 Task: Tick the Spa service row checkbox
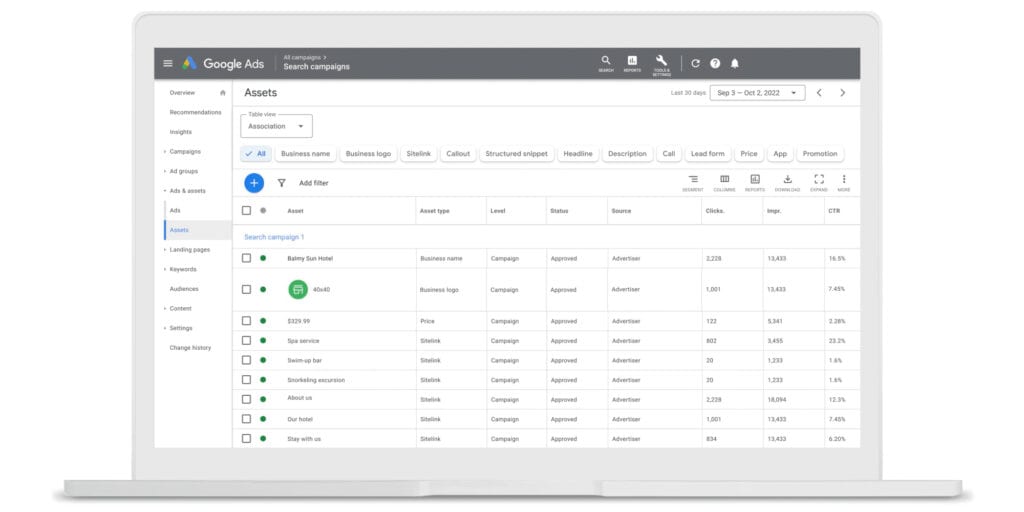(x=246, y=340)
